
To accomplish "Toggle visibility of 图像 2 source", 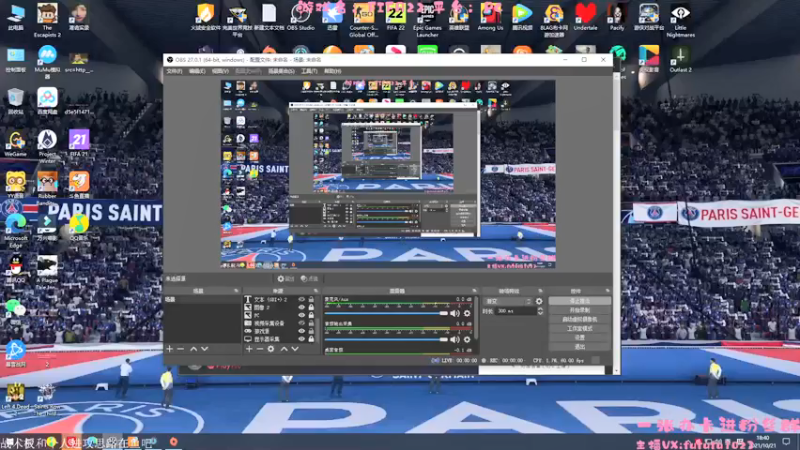I will pyautogui.click(x=302, y=307).
